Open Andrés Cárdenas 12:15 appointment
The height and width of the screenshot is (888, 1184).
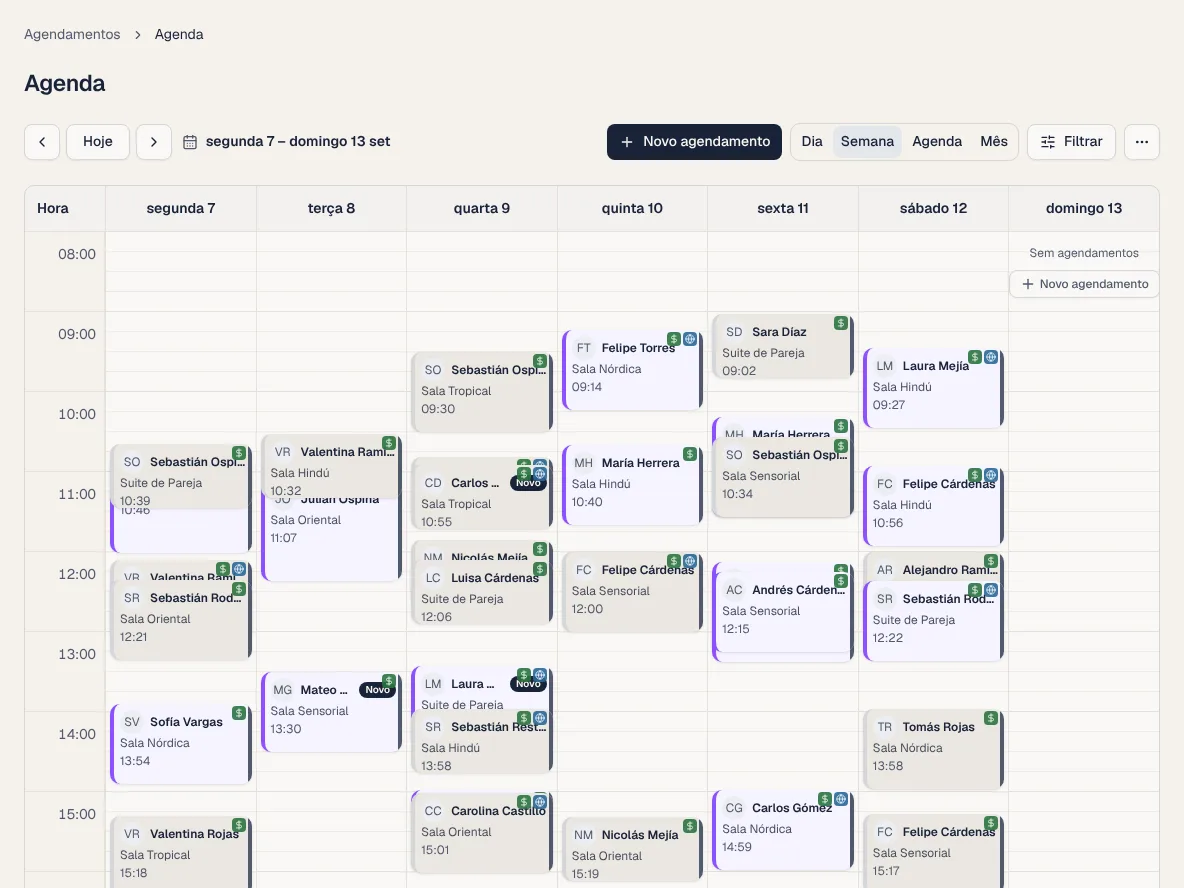[783, 612]
